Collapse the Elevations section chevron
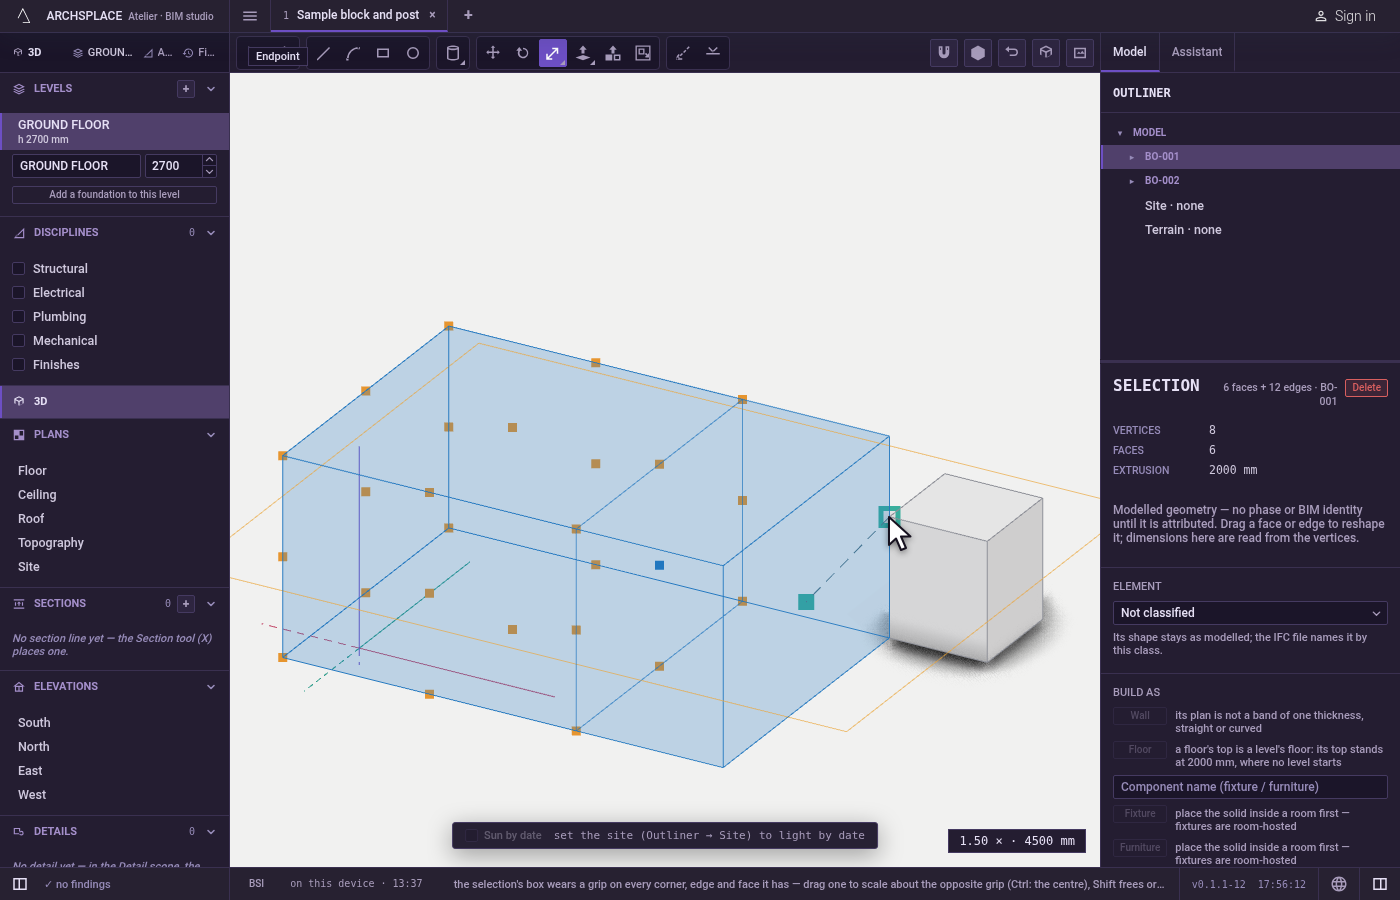1400x900 pixels. point(211,687)
